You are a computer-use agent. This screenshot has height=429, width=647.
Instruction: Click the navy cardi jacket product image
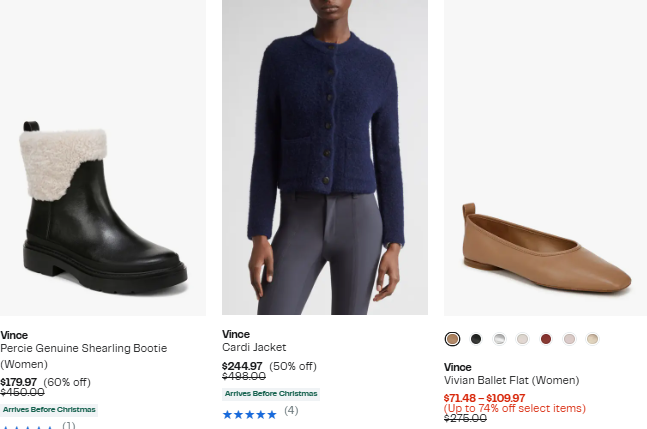pos(325,158)
